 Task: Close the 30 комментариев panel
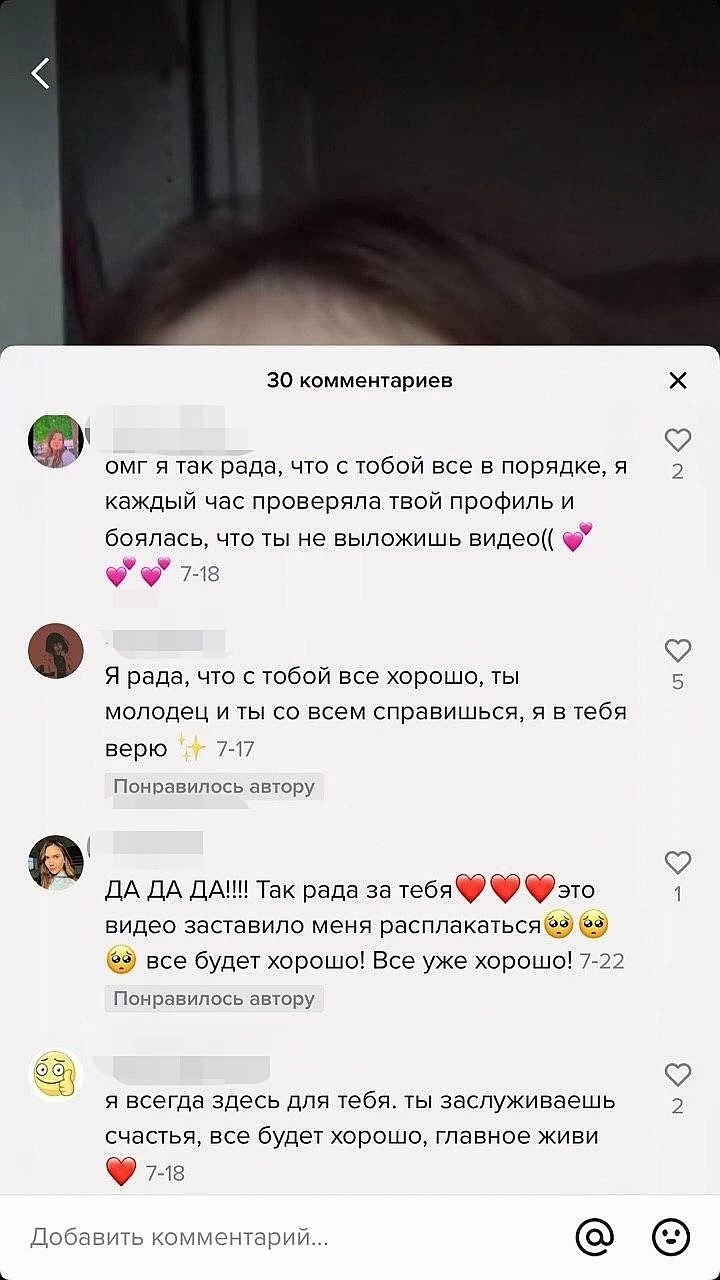678,380
